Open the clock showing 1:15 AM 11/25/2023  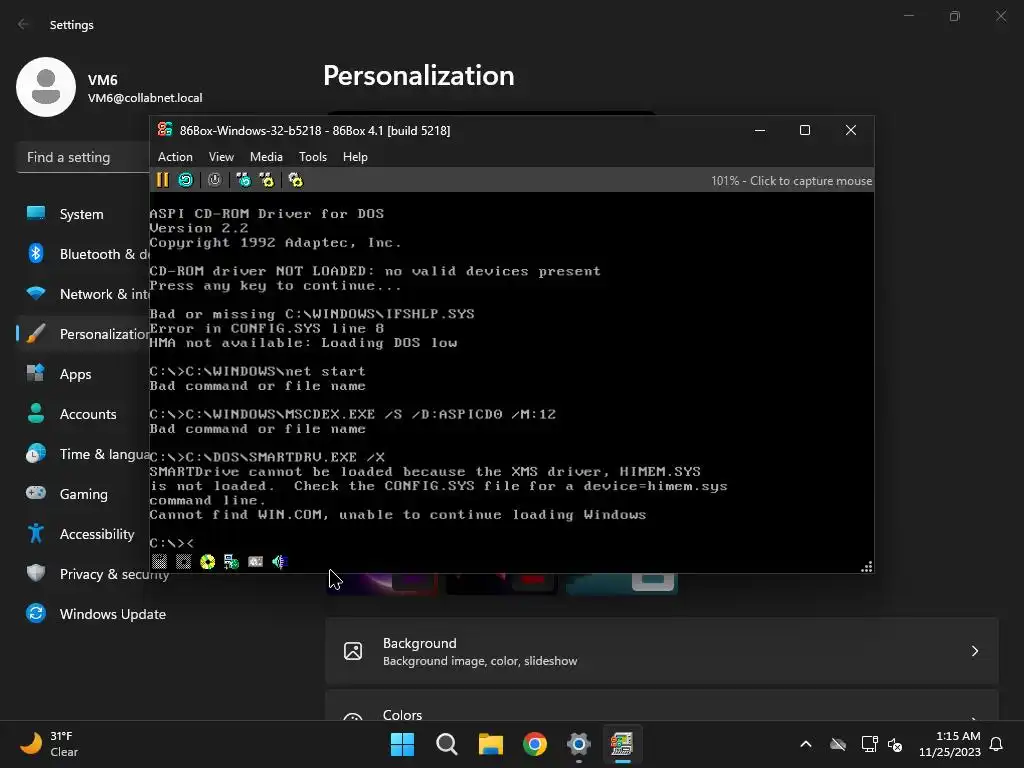point(950,744)
